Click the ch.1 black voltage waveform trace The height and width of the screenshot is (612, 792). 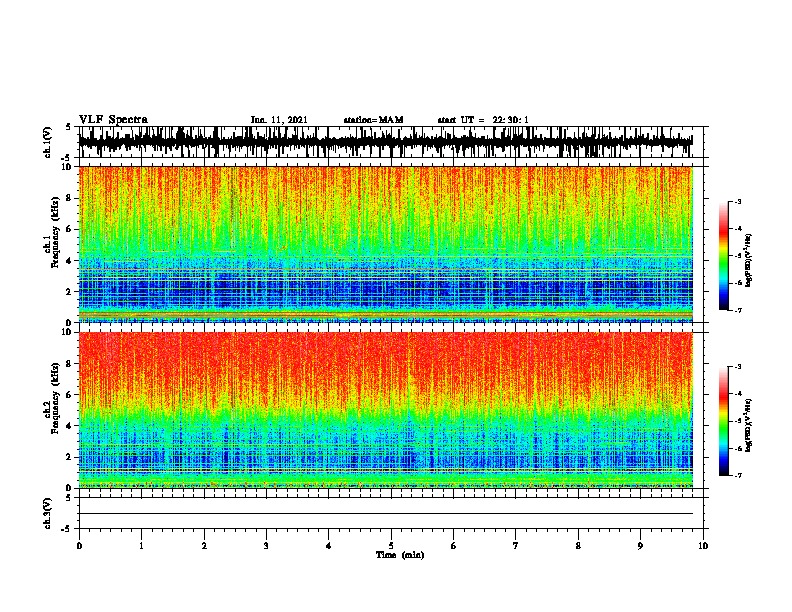385,142
